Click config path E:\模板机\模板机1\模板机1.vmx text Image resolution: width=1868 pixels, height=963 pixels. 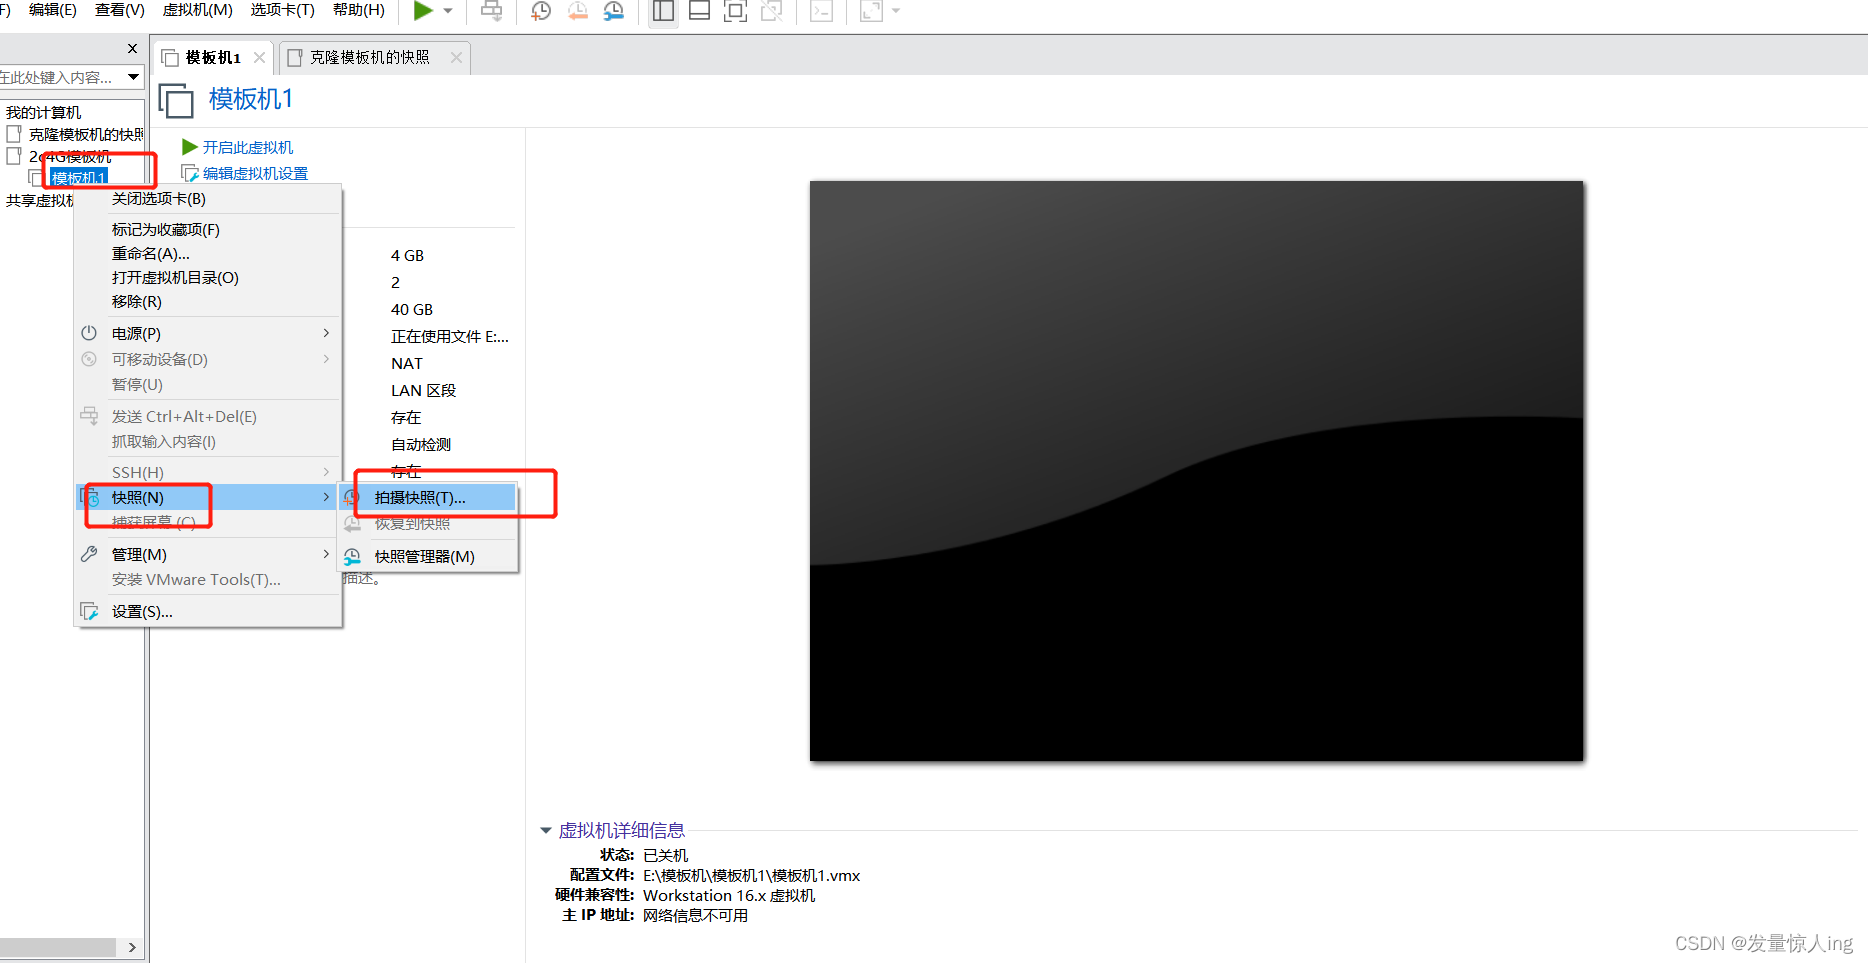pyautogui.click(x=751, y=875)
